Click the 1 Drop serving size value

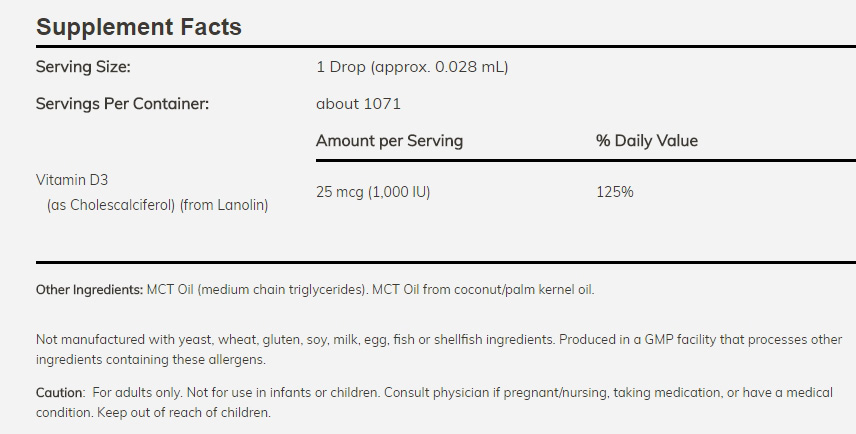(412, 67)
